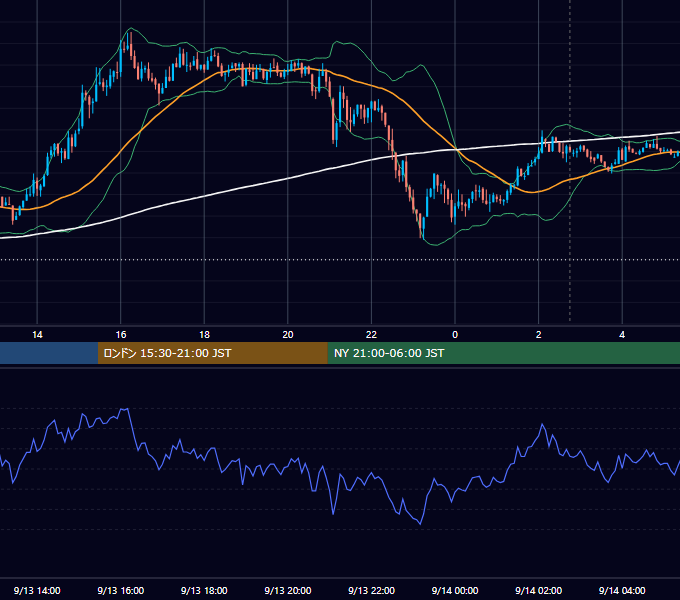Click the 0 hour axis label
The width and height of the screenshot is (680, 600).
(x=455, y=335)
